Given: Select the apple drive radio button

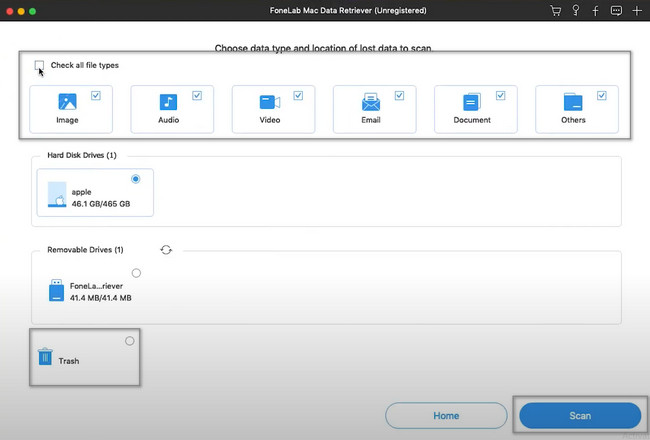Looking at the screenshot, I should point(136,179).
